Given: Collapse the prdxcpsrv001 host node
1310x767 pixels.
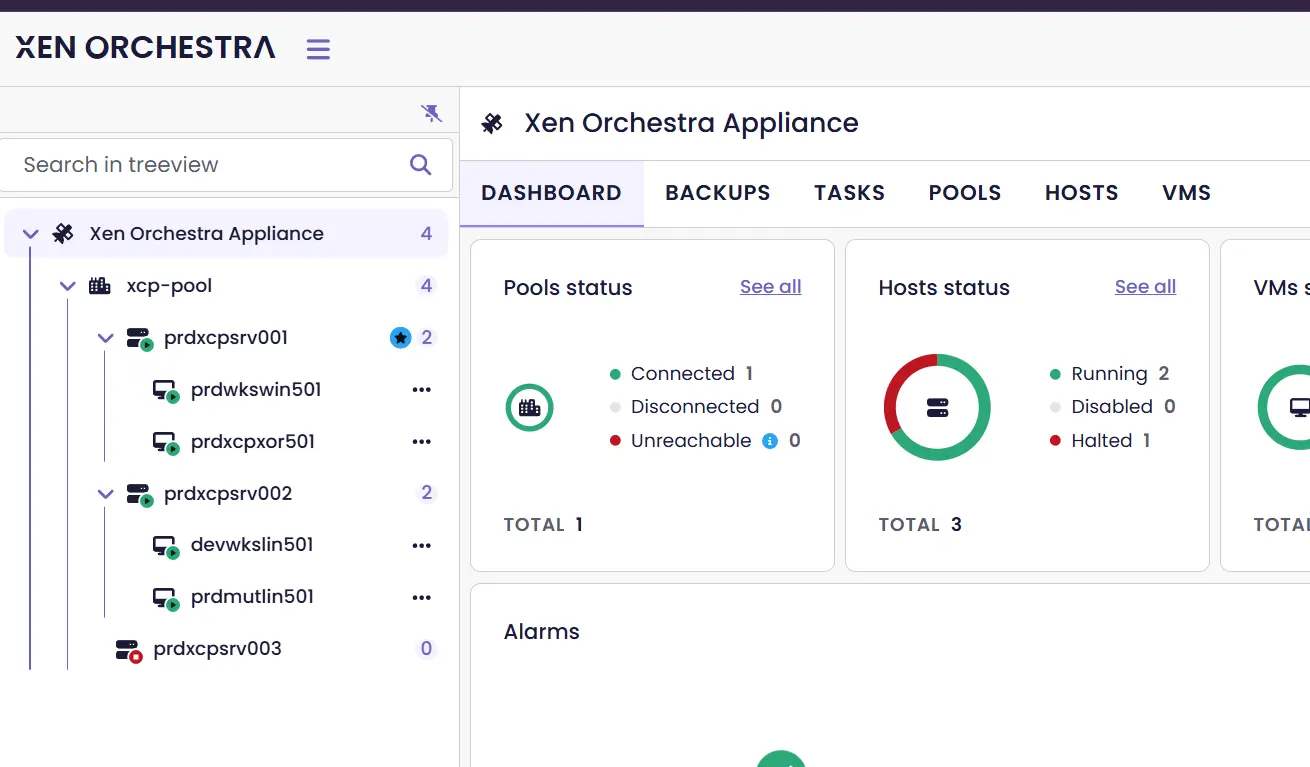Looking at the screenshot, I should click(106, 338).
